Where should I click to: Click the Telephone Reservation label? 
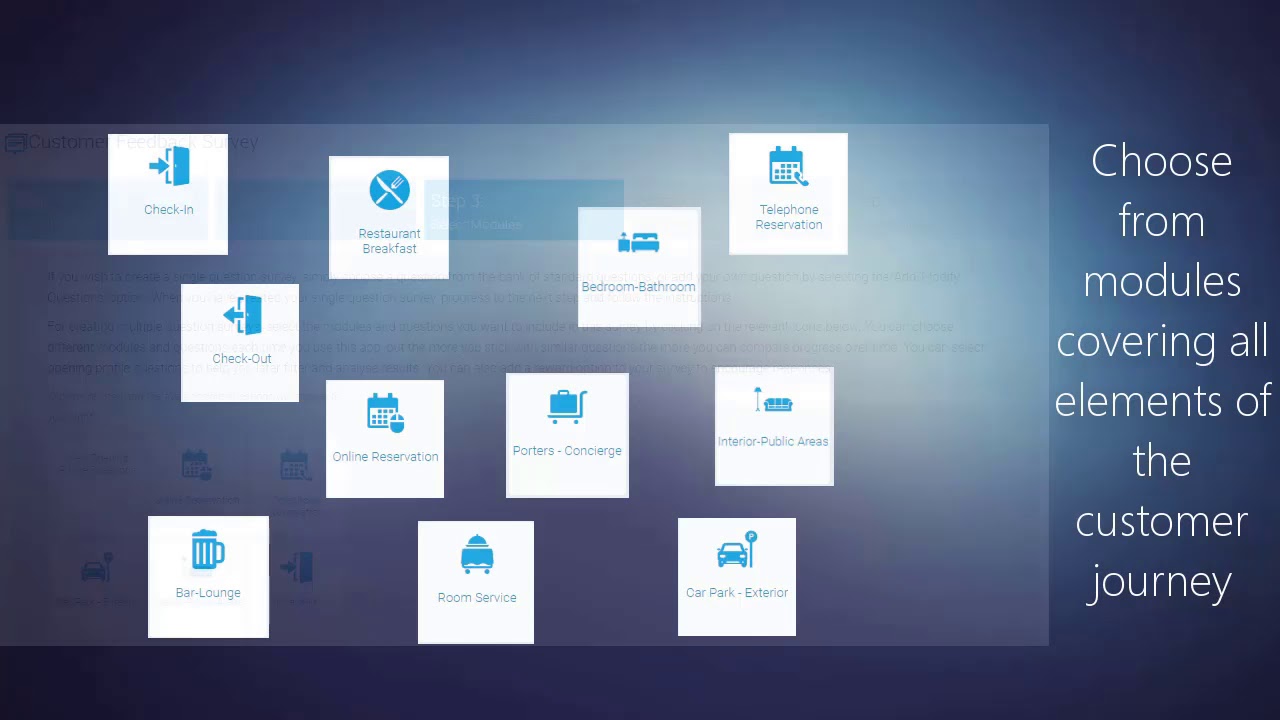click(x=789, y=217)
